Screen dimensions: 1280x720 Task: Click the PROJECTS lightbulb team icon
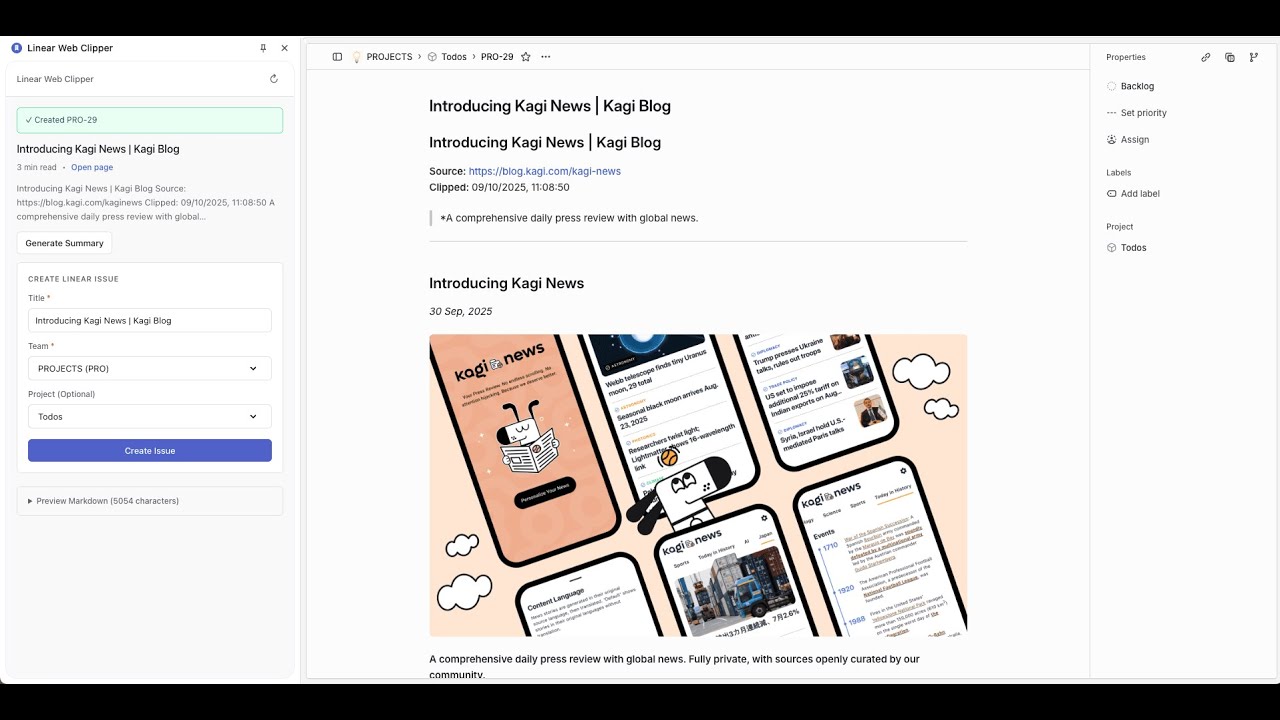356,57
